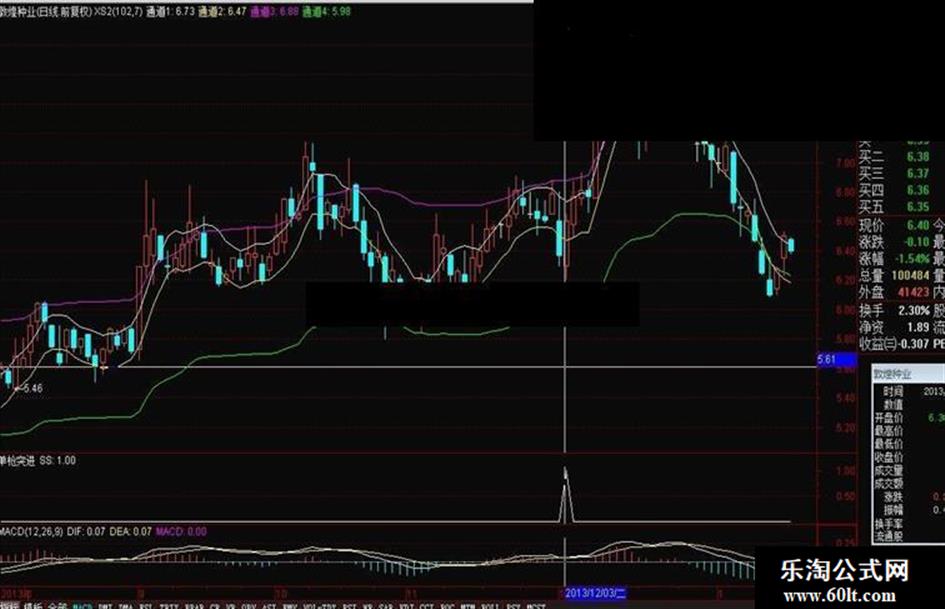
Task: Select the MACD indicator tab at bottom
Action: click(82, 605)
